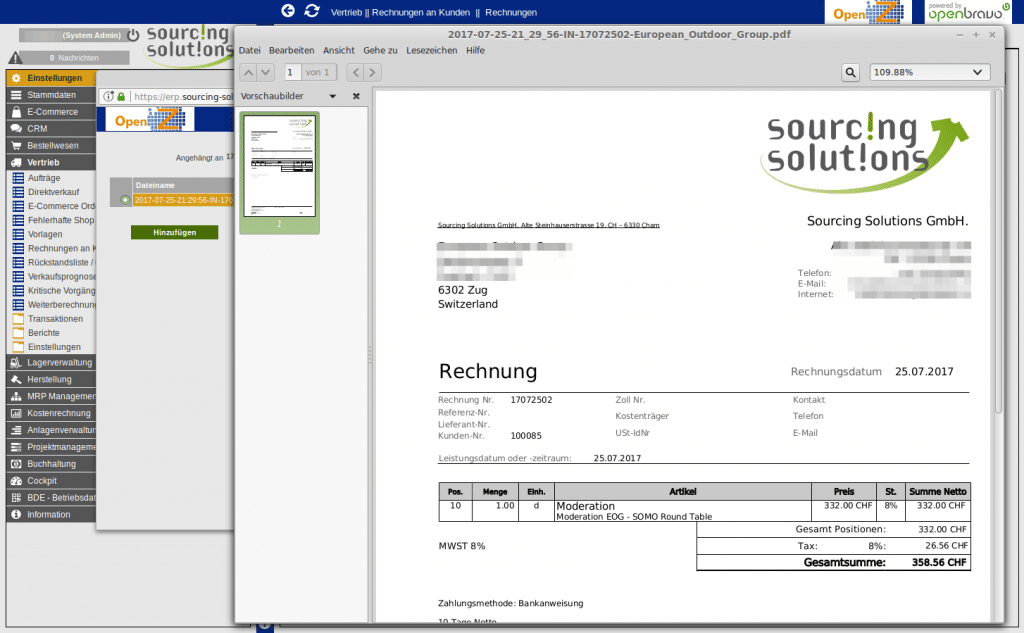
Task: Expand the Berichte folder
Action: point(44,333)
